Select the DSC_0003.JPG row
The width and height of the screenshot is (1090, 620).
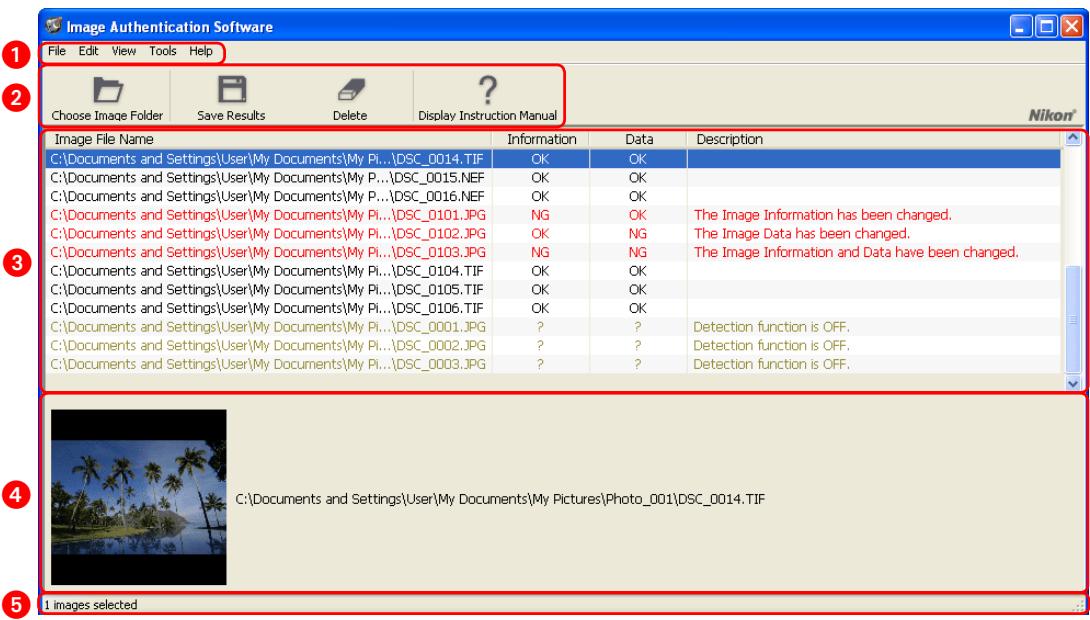tap(553, 364)
